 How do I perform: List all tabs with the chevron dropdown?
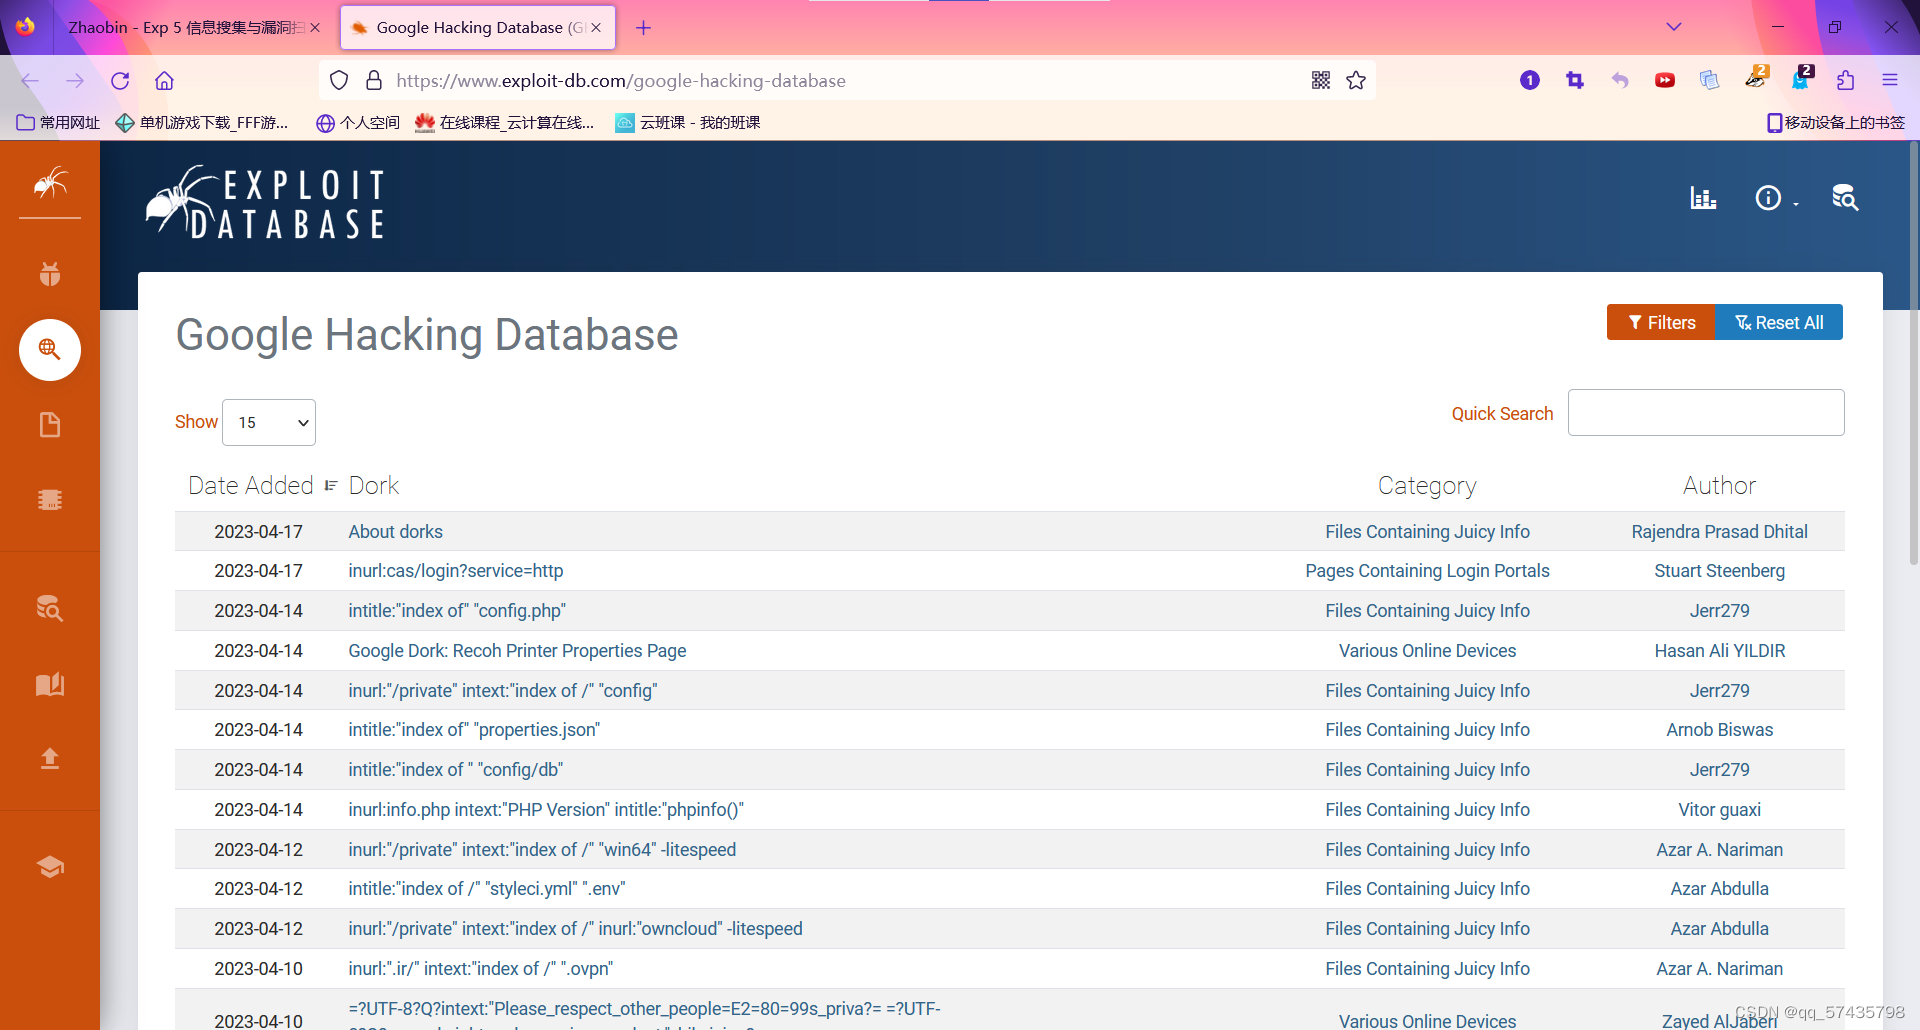tap(1674, 27)
